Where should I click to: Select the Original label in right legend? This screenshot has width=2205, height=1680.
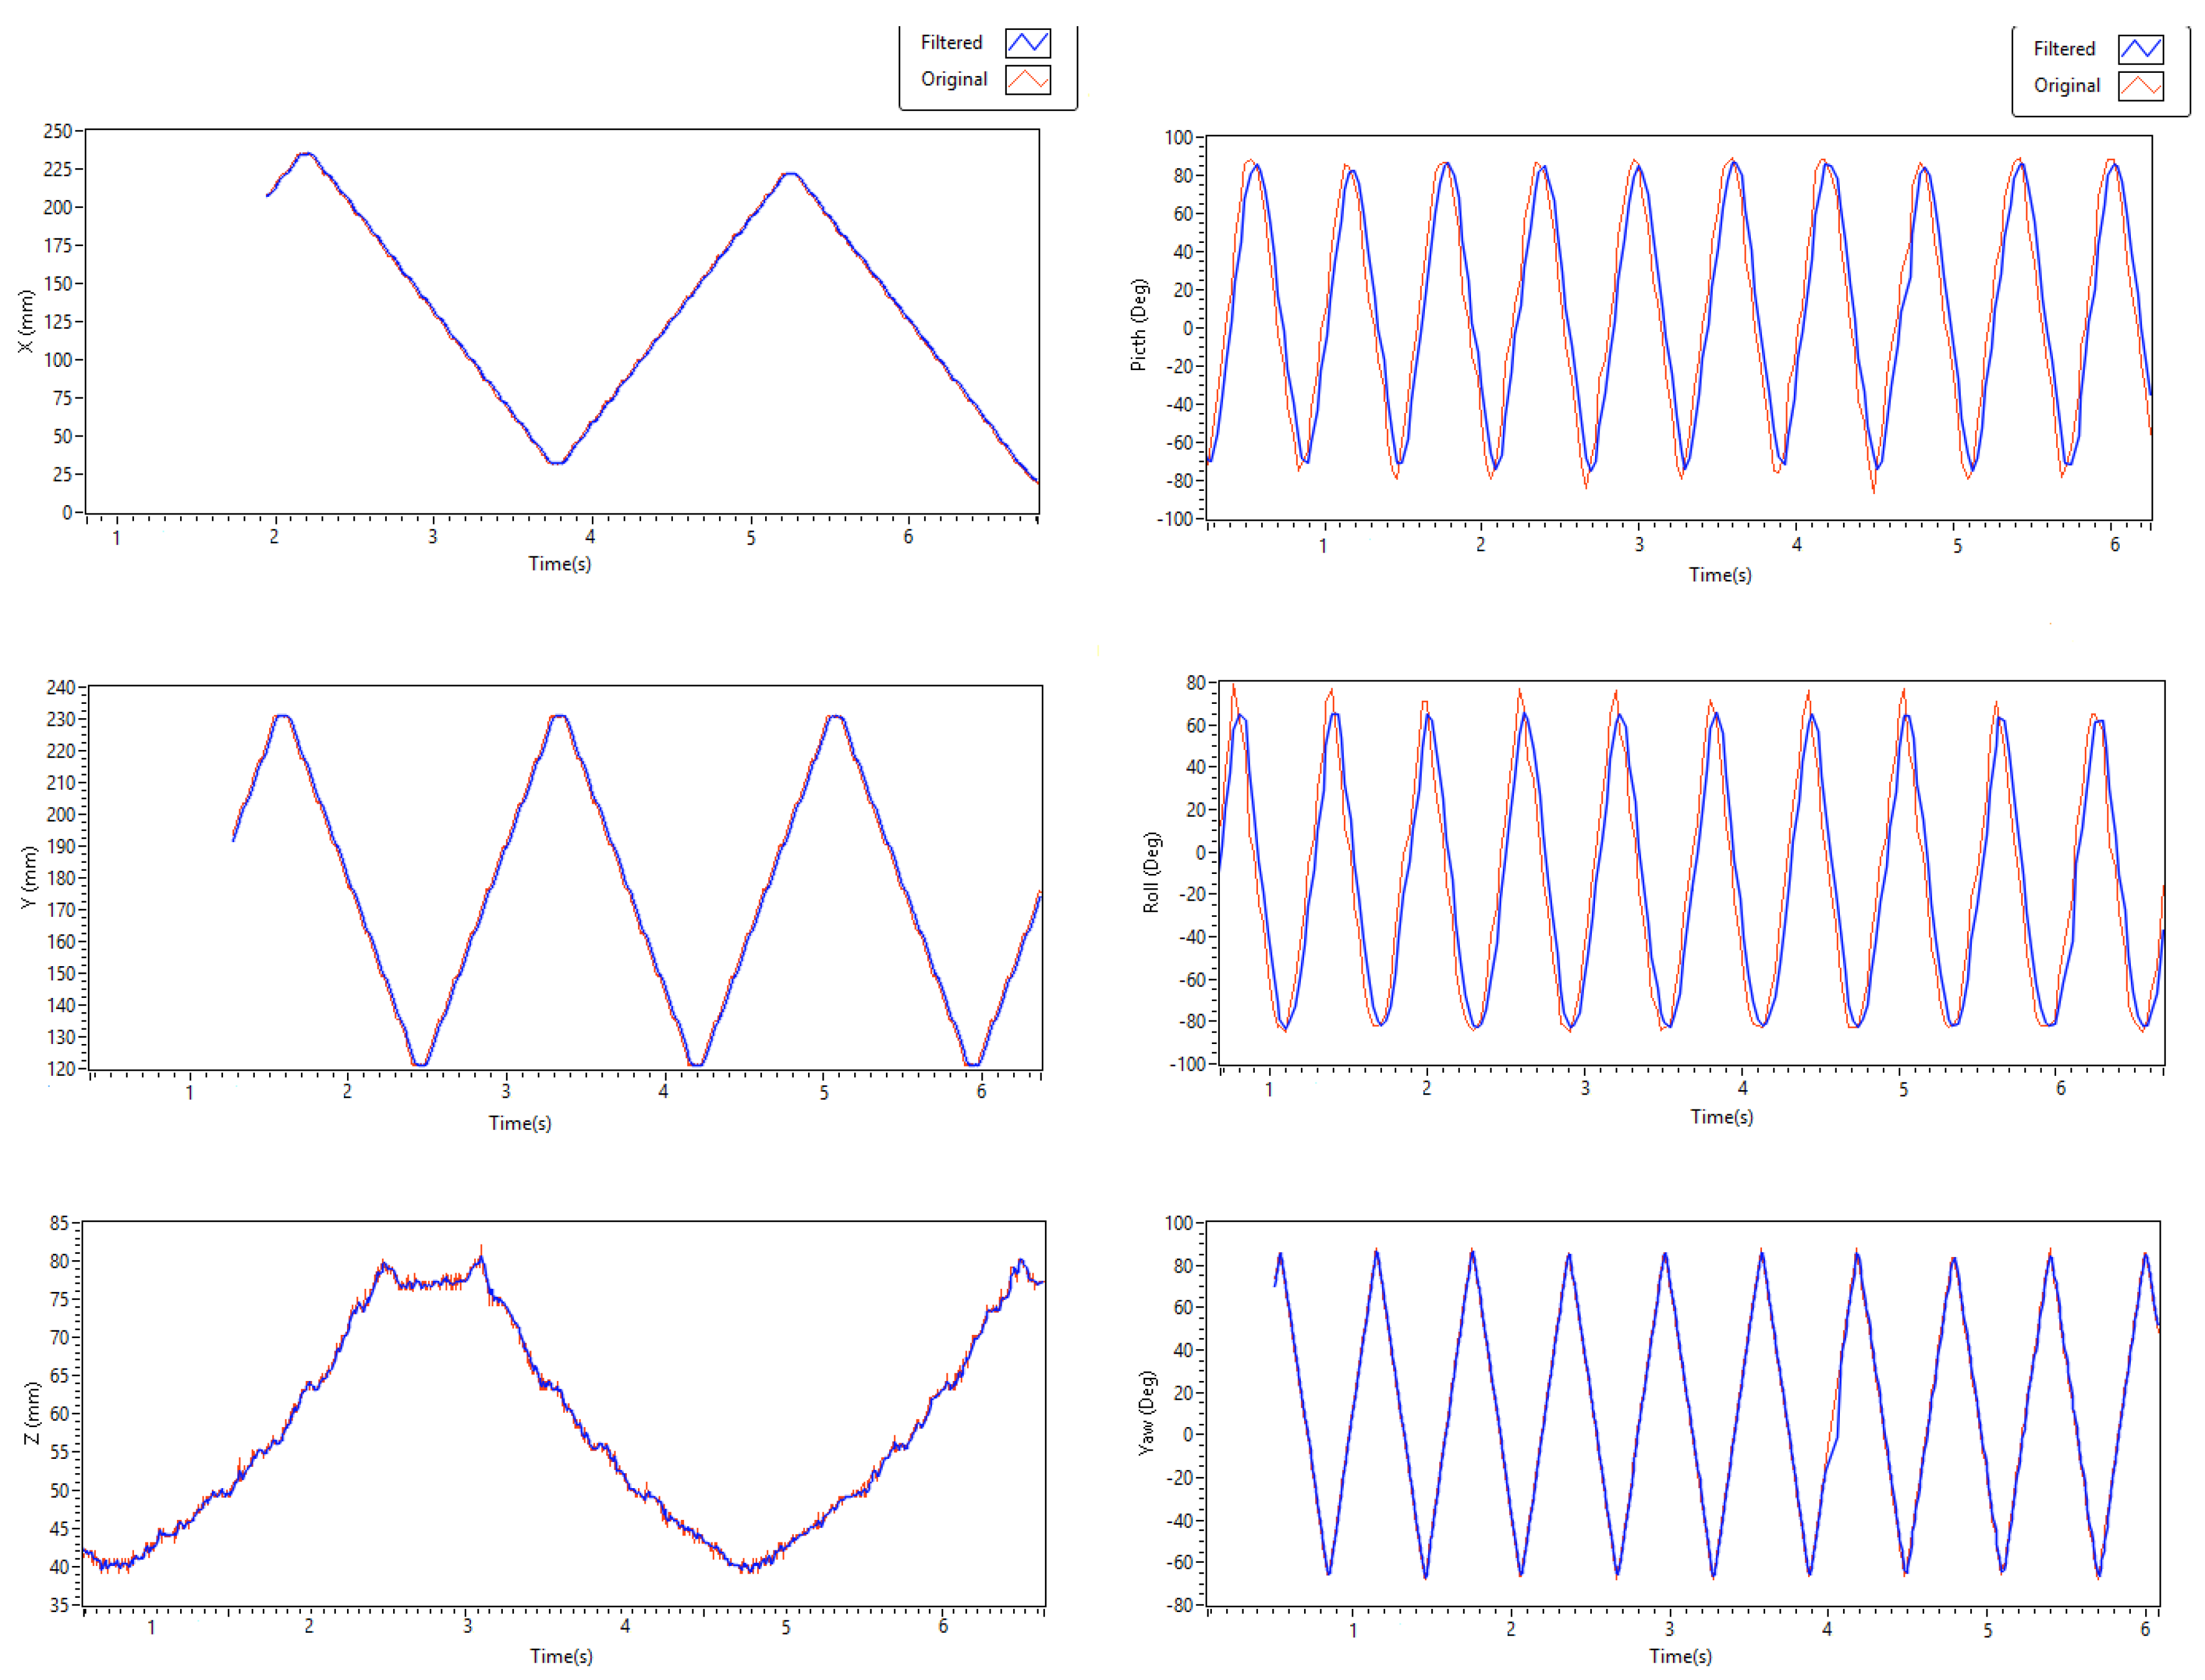pos(2066,86)
